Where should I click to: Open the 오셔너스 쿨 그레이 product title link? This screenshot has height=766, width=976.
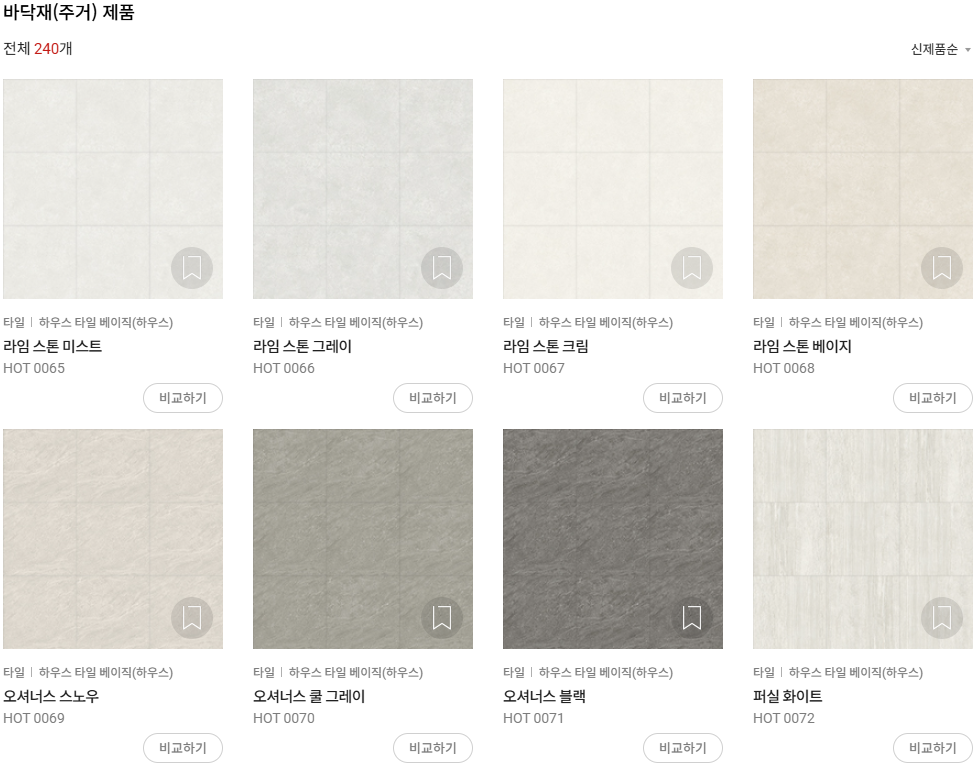tap(309, 696)
